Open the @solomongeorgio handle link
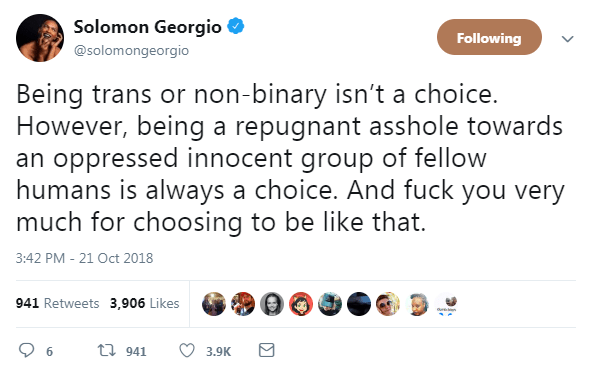 tap(131, 51)
